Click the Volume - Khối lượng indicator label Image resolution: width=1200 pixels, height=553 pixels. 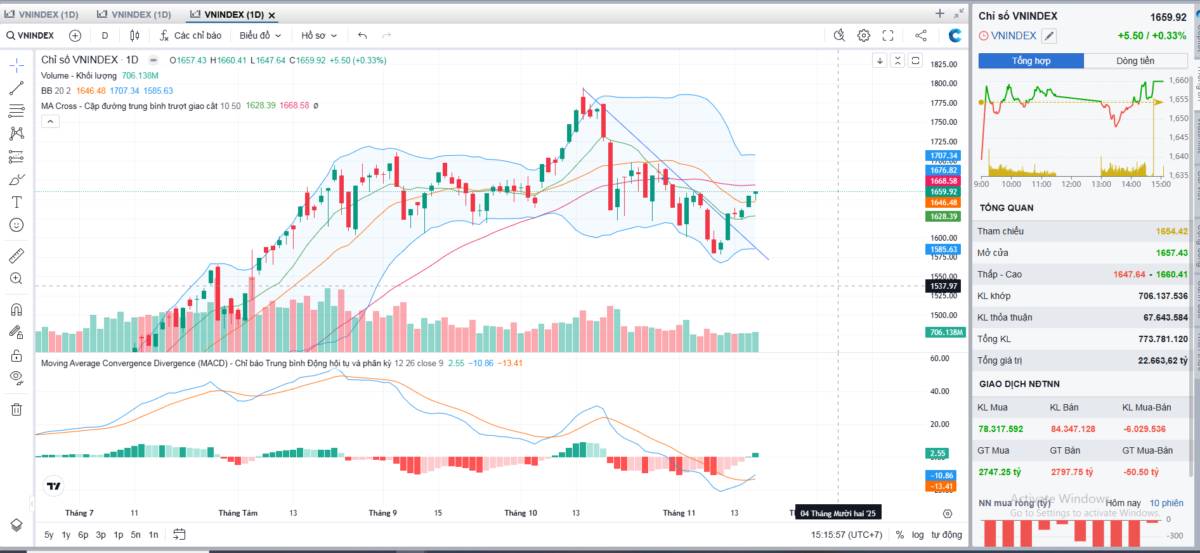[x=79, y=75]
